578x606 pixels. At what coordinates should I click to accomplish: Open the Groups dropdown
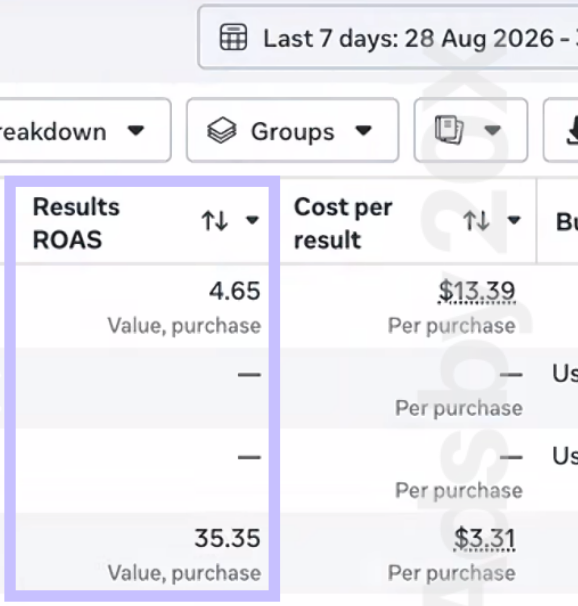292,130
